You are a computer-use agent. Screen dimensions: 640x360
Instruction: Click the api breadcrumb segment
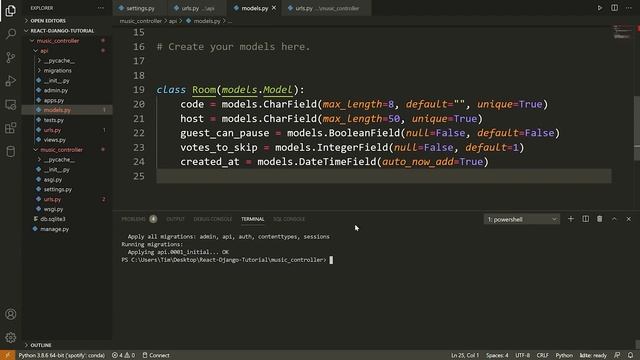pyautogui.click(x=173, y=21)
